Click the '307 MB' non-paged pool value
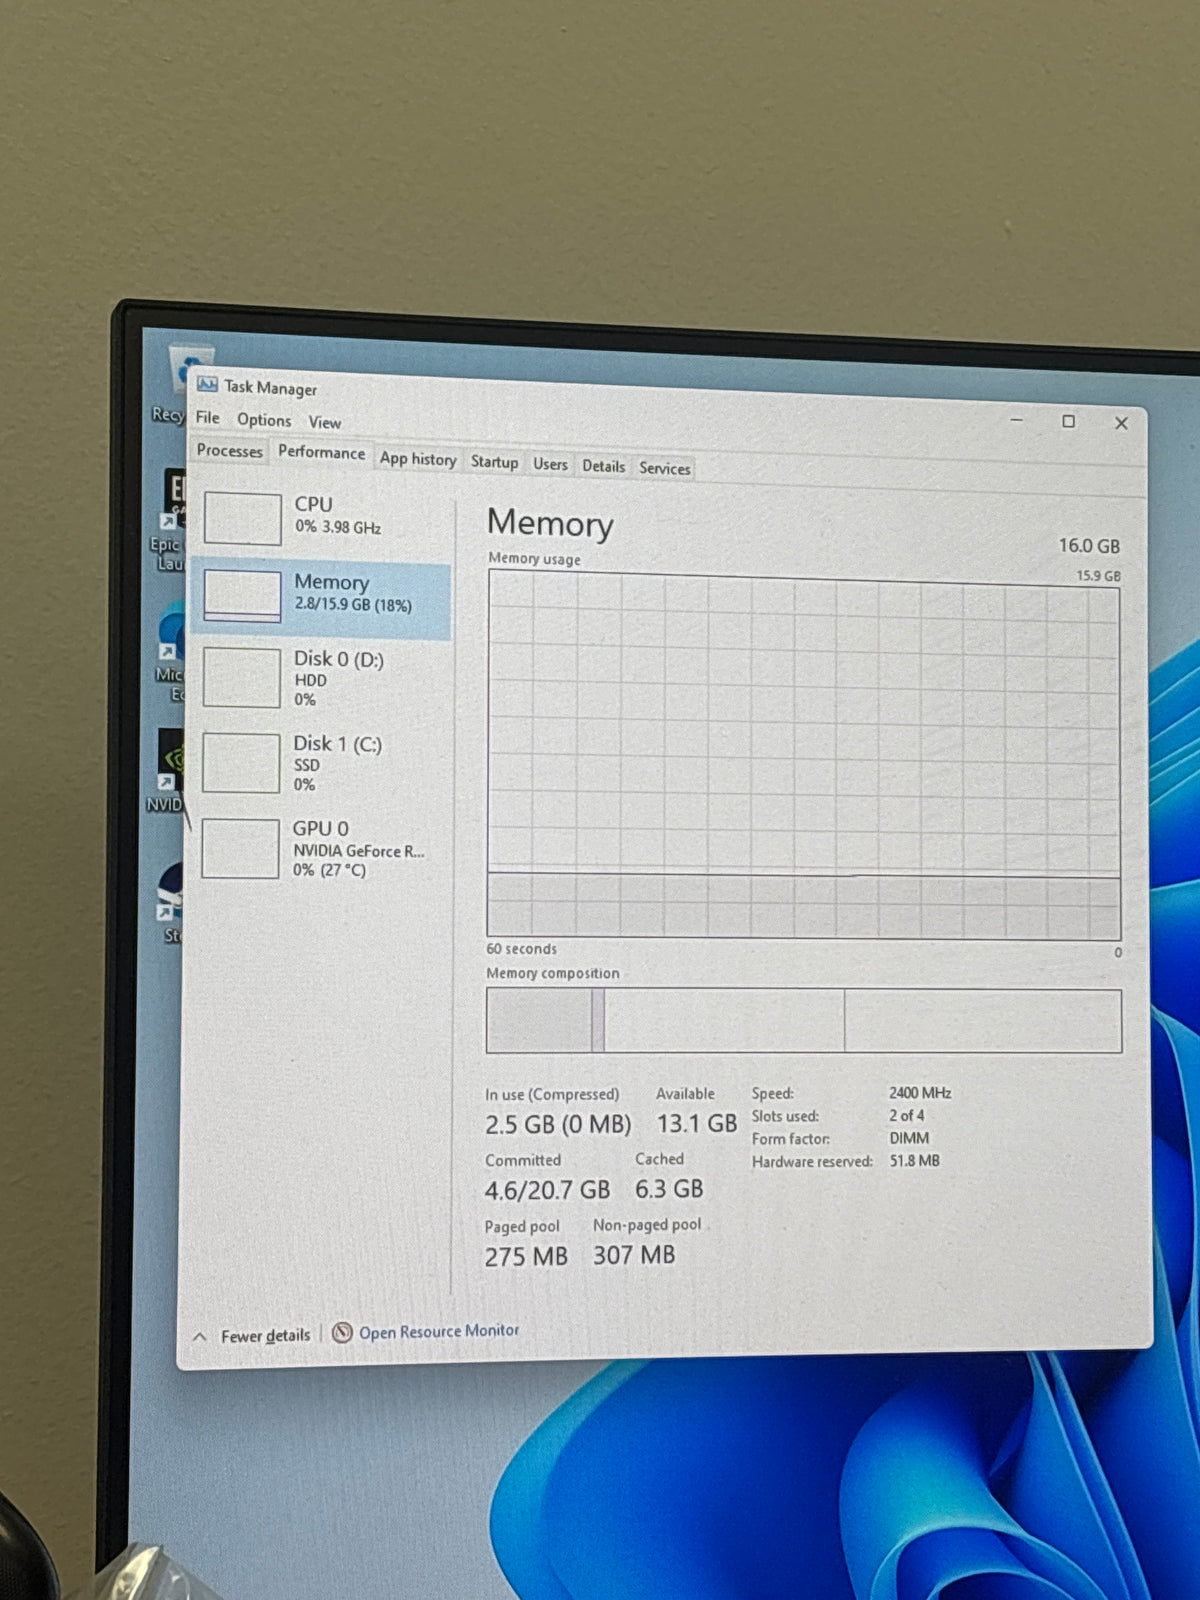The height and width of the screenshot is (1600, 1200). coord(634,1255)
